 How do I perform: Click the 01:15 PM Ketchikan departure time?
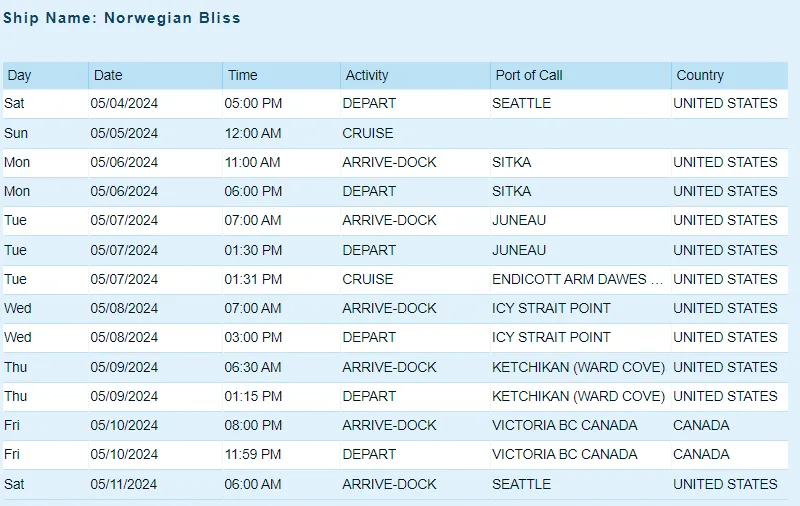point(253,396)
